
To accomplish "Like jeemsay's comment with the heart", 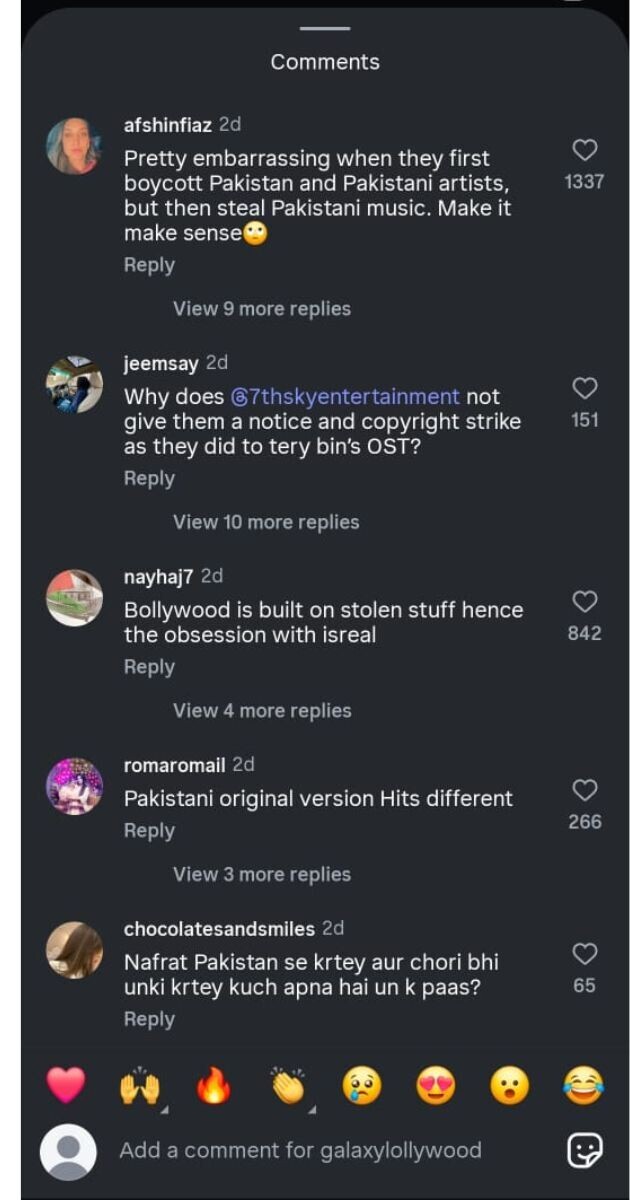I will coord(584,388).
